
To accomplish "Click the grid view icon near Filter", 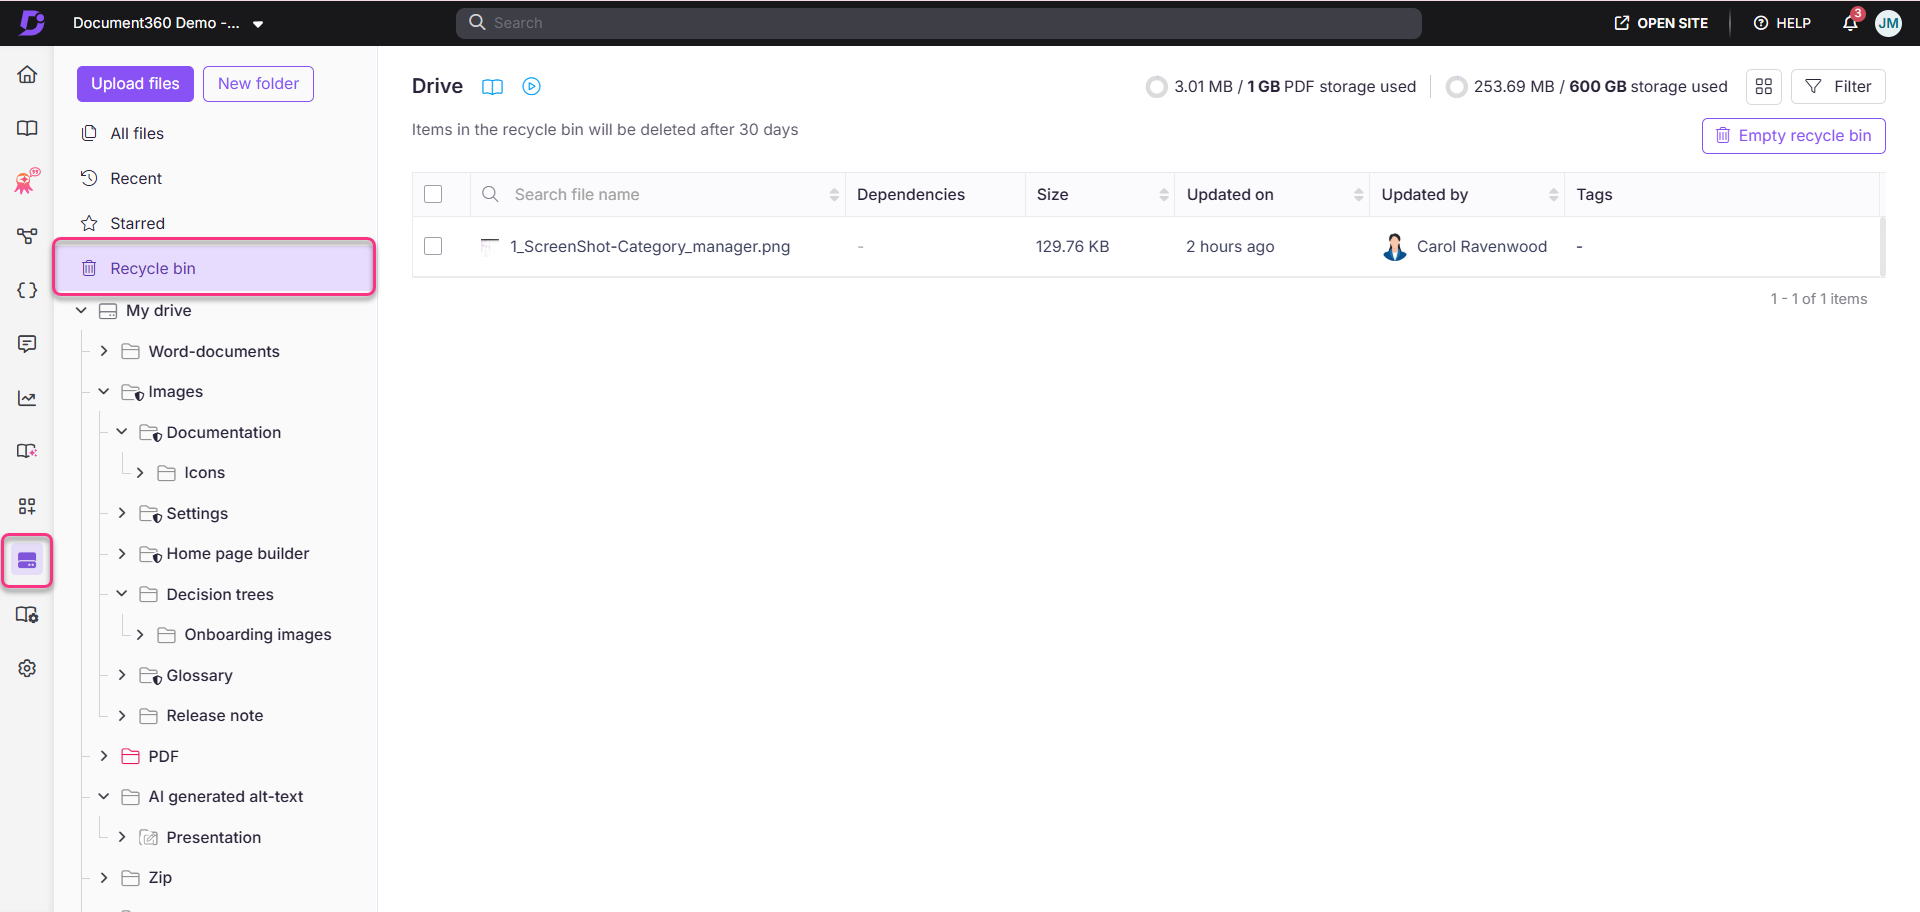I will pos(1763,86).
